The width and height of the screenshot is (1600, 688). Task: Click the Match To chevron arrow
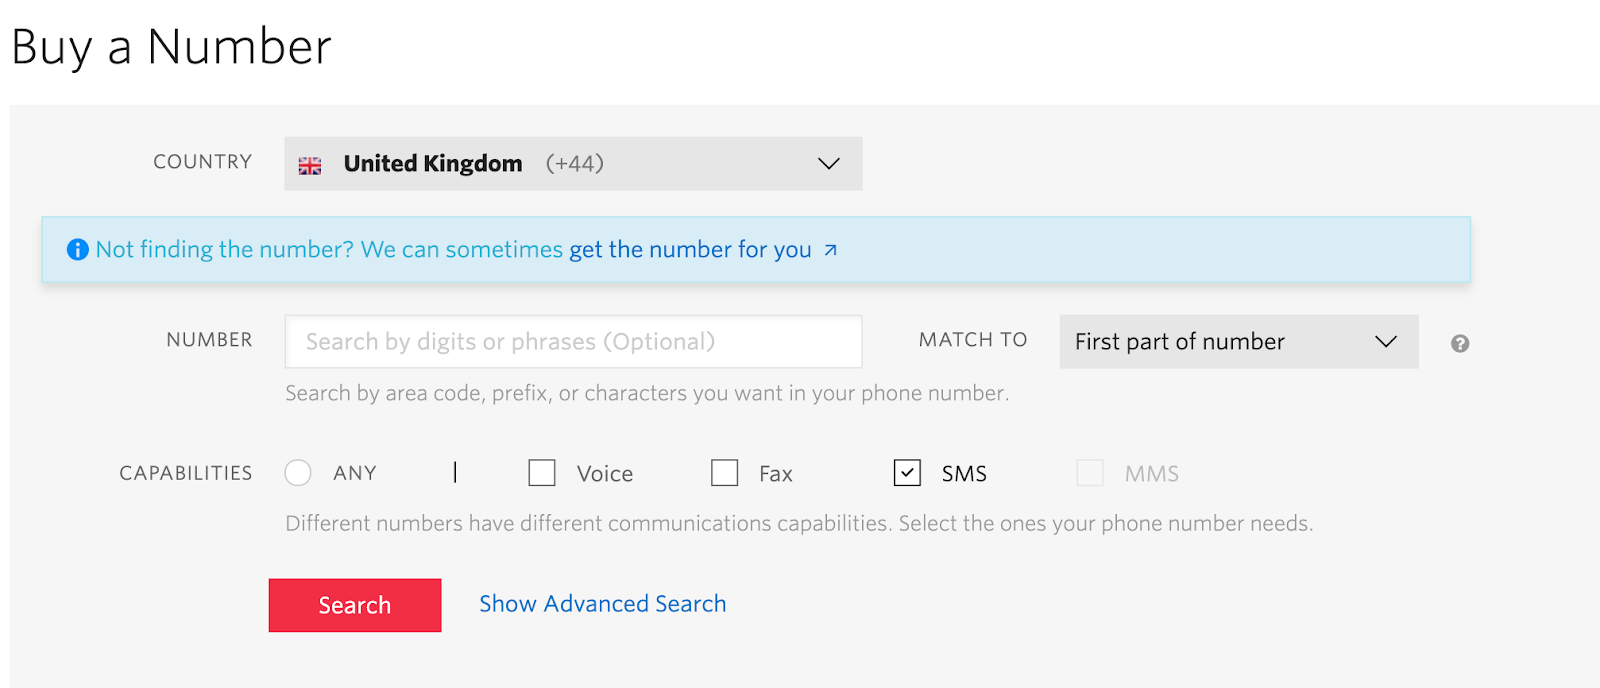click(x=1386, y=342)
